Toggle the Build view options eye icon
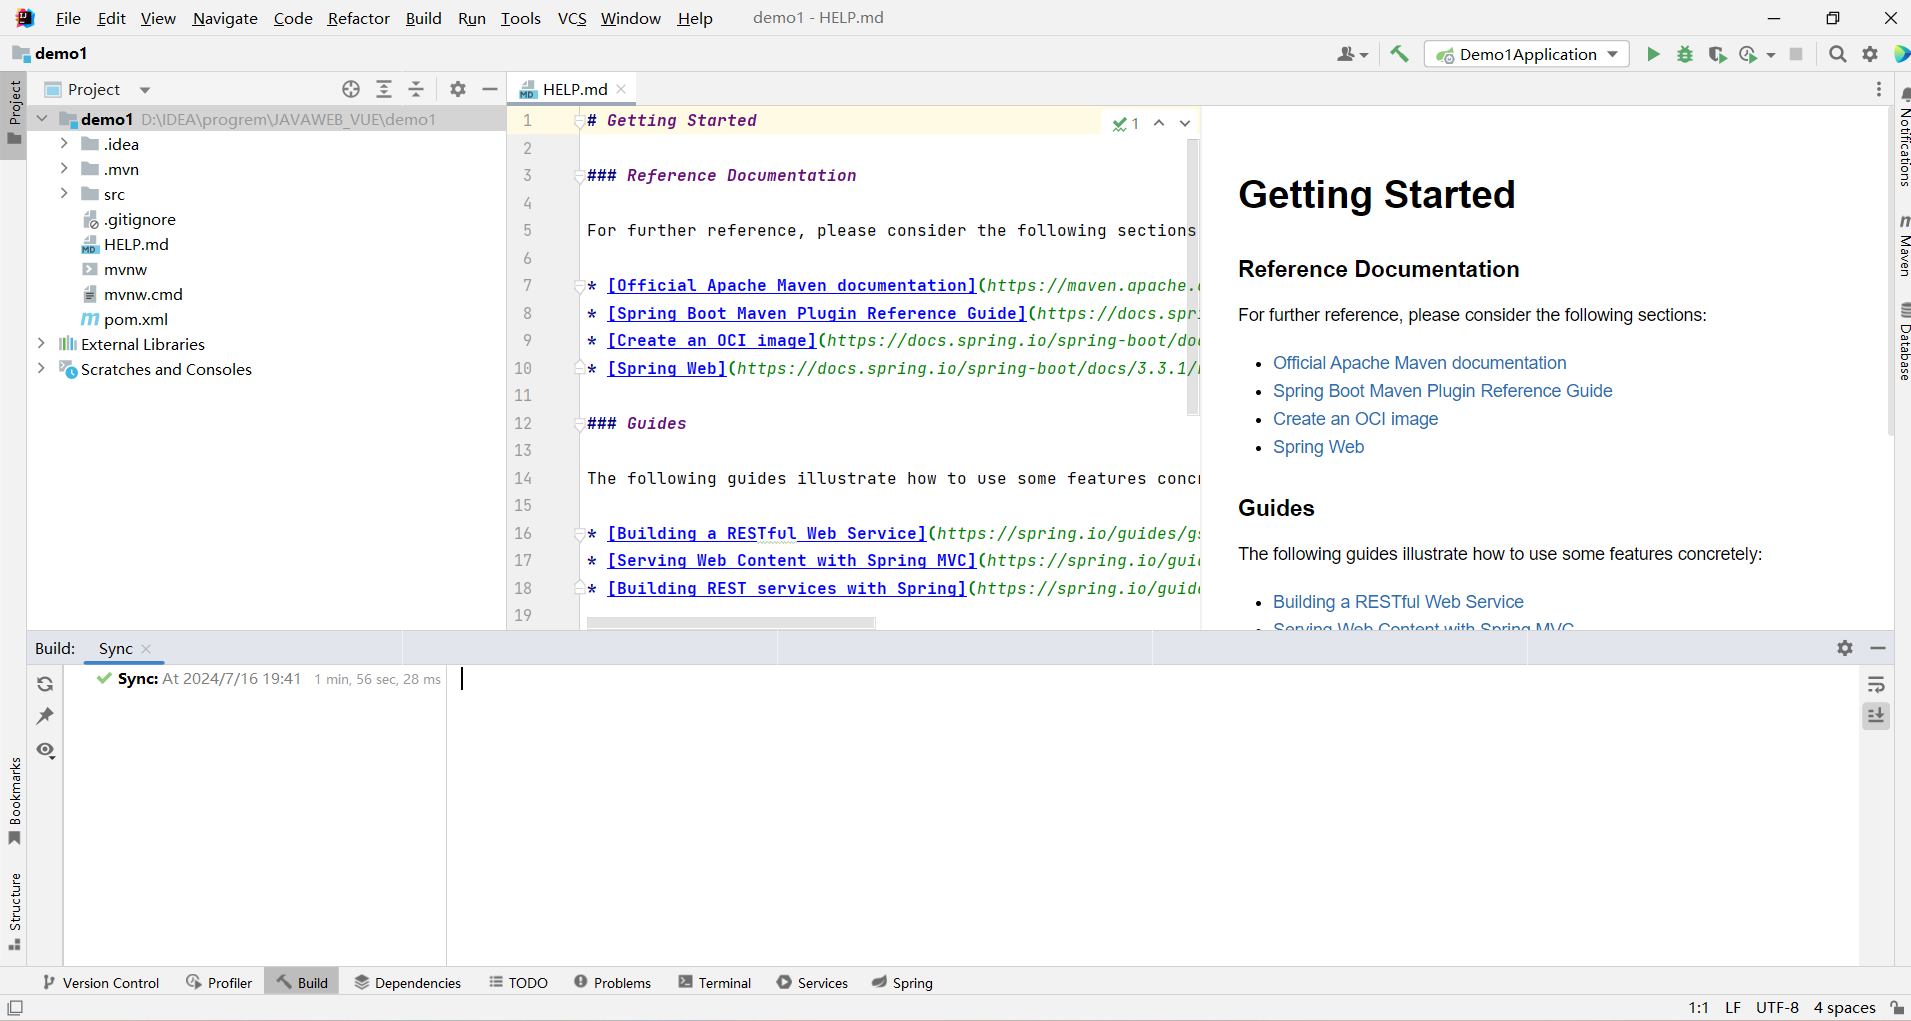This screenshot has height=1021, width=1911. coord(45,750)
